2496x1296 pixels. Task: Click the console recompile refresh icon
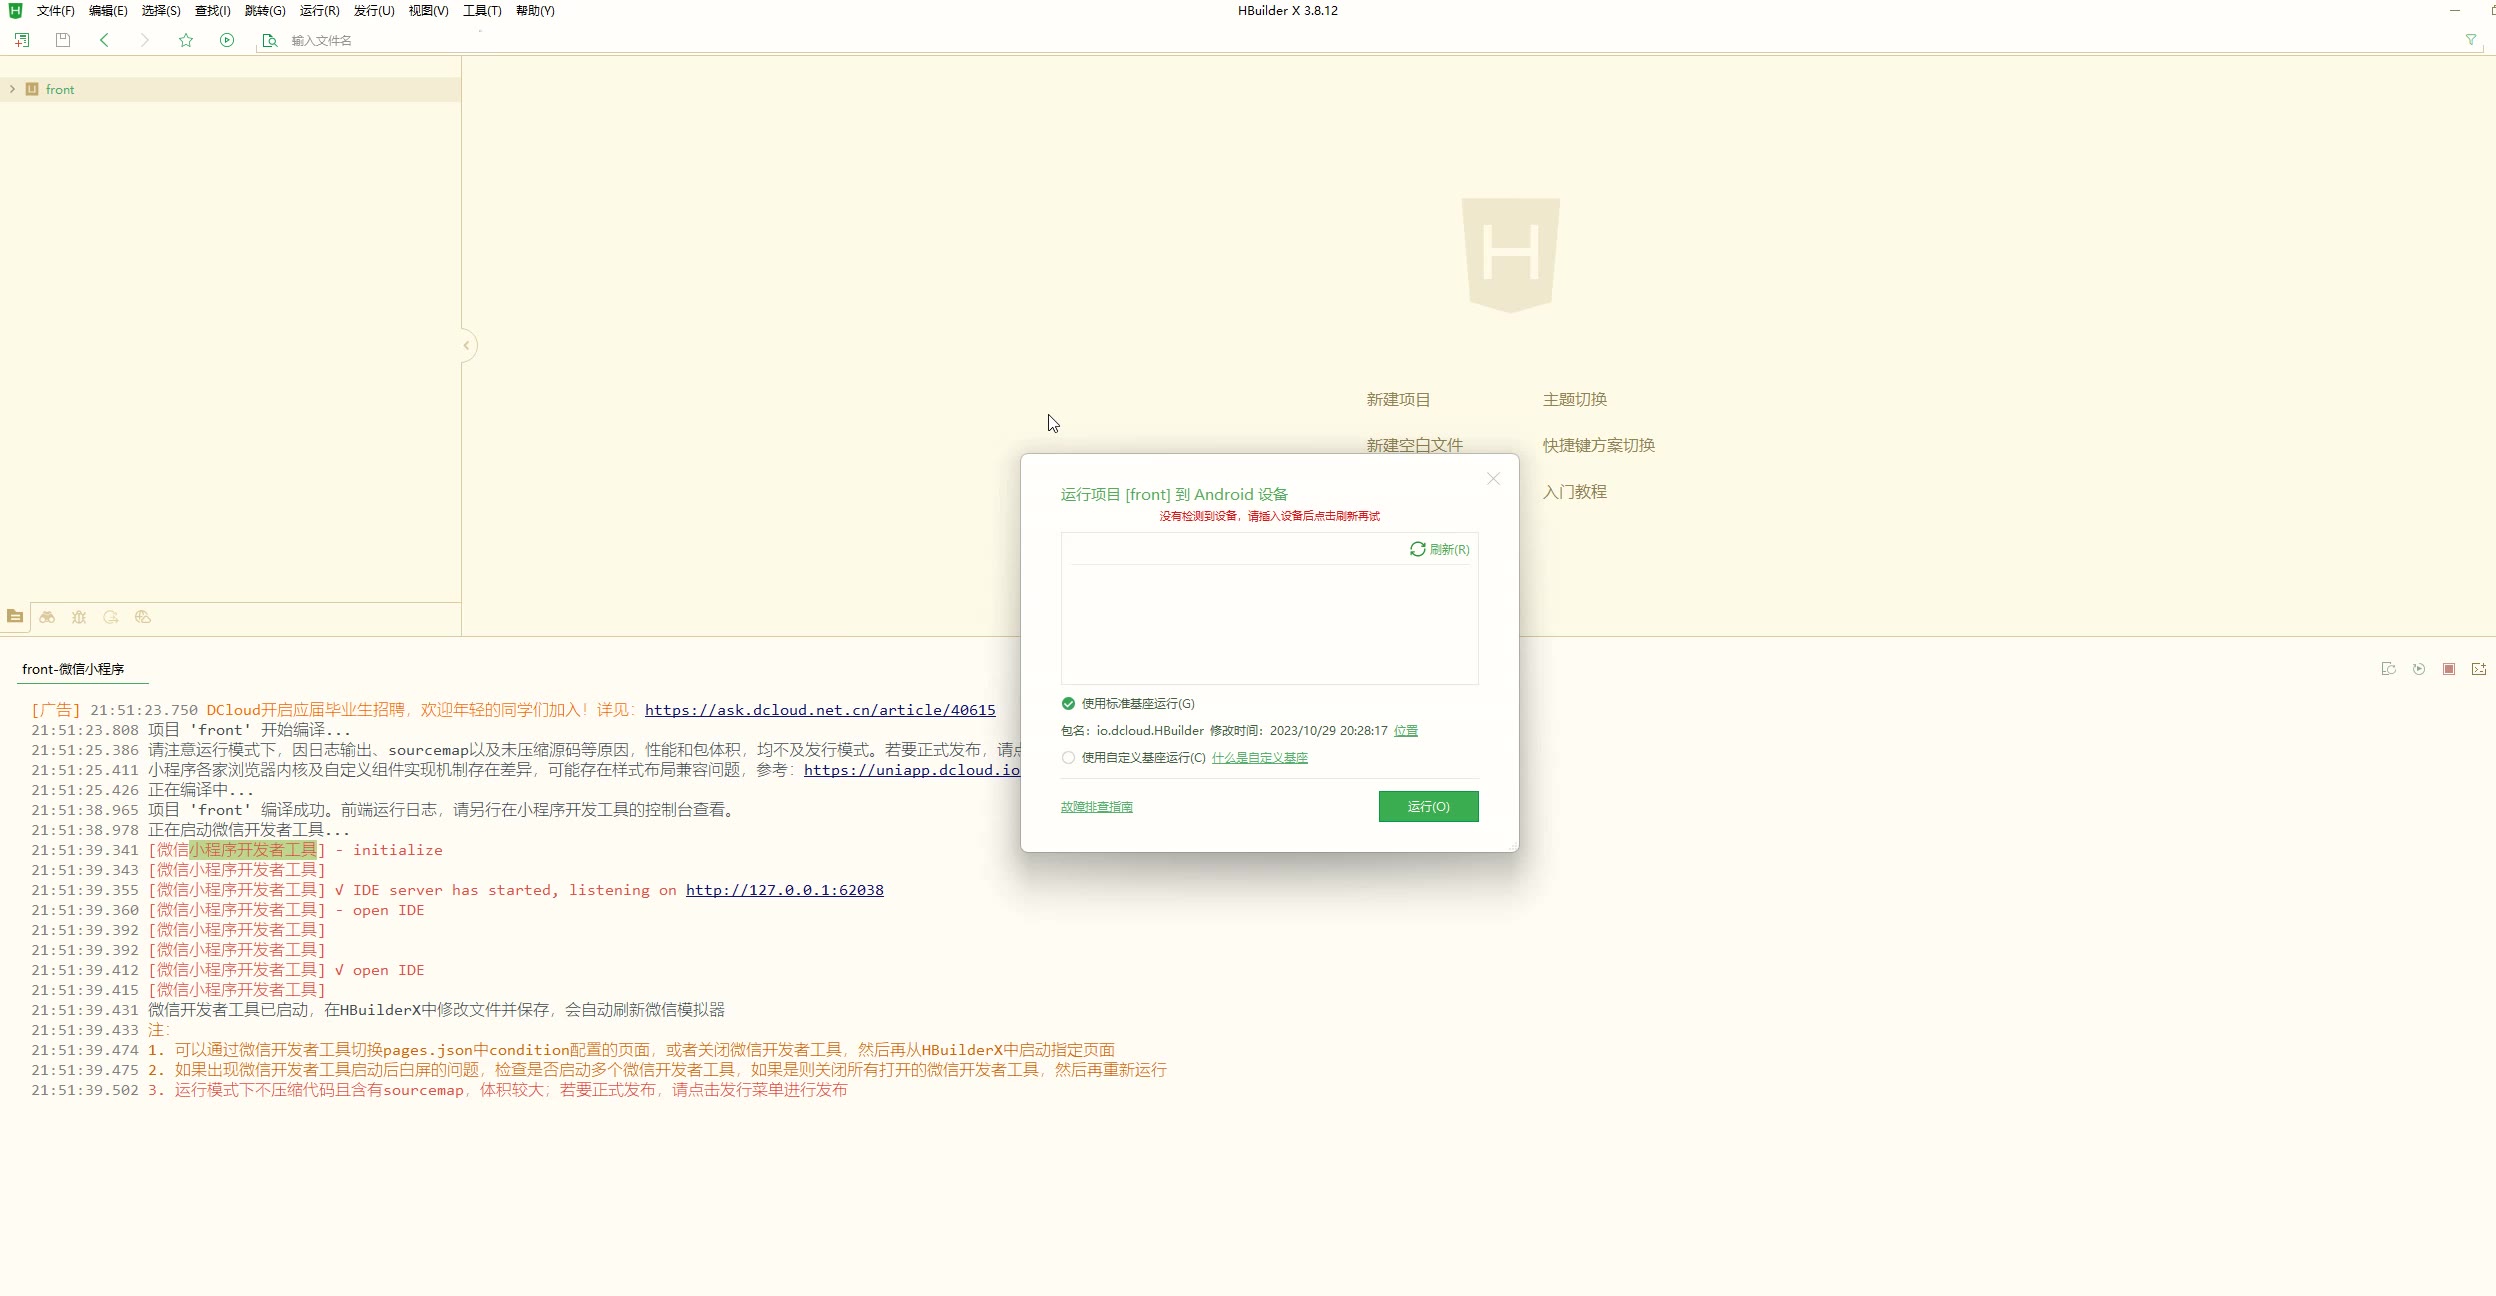(x=2389, y=669)
